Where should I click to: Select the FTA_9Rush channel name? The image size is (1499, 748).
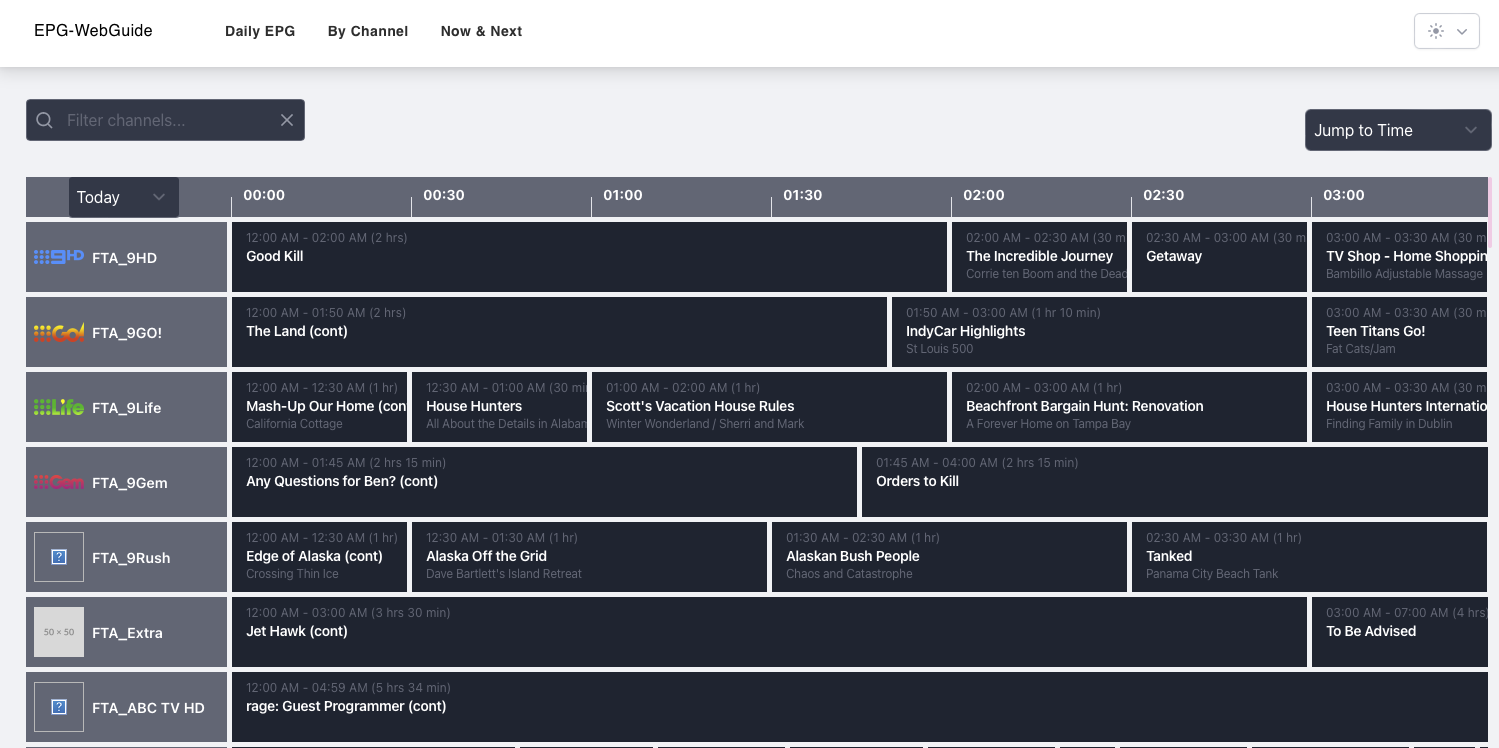(131, 558)
